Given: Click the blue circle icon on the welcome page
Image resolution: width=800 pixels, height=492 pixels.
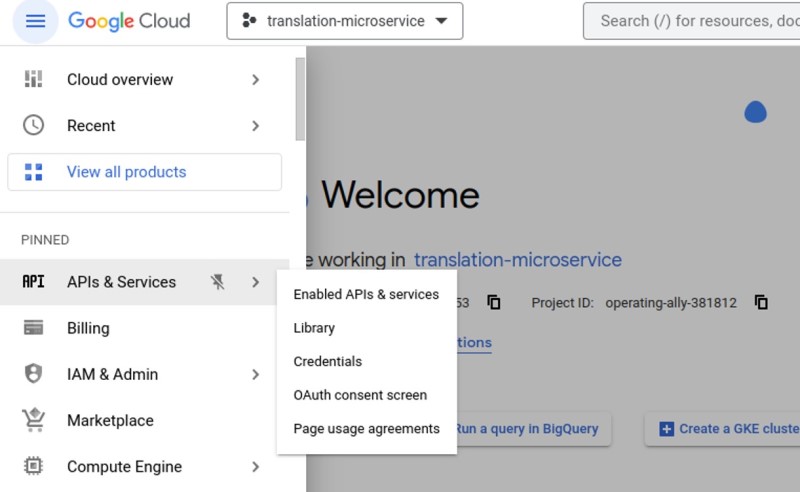Looking at the screenshot, I should pos(755,112).
